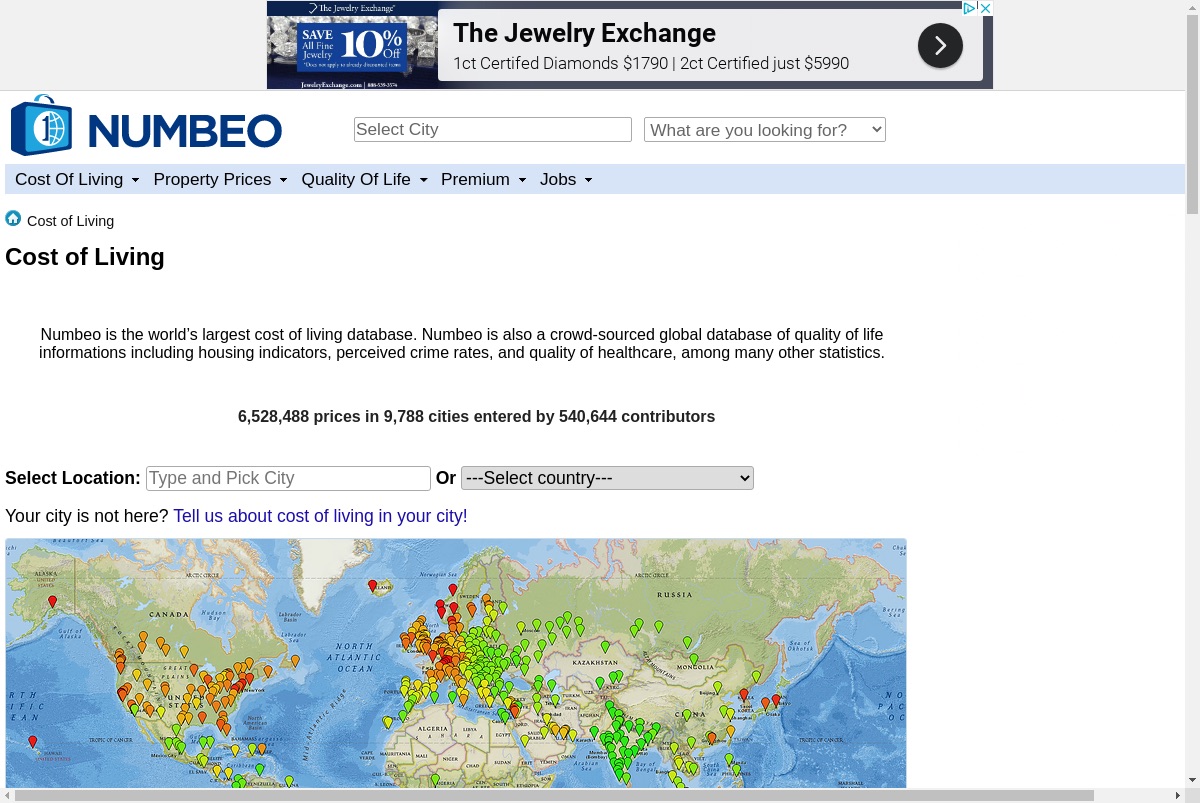
Task: Click the vertical scrollbar thumb
Action: [1192, 113]
